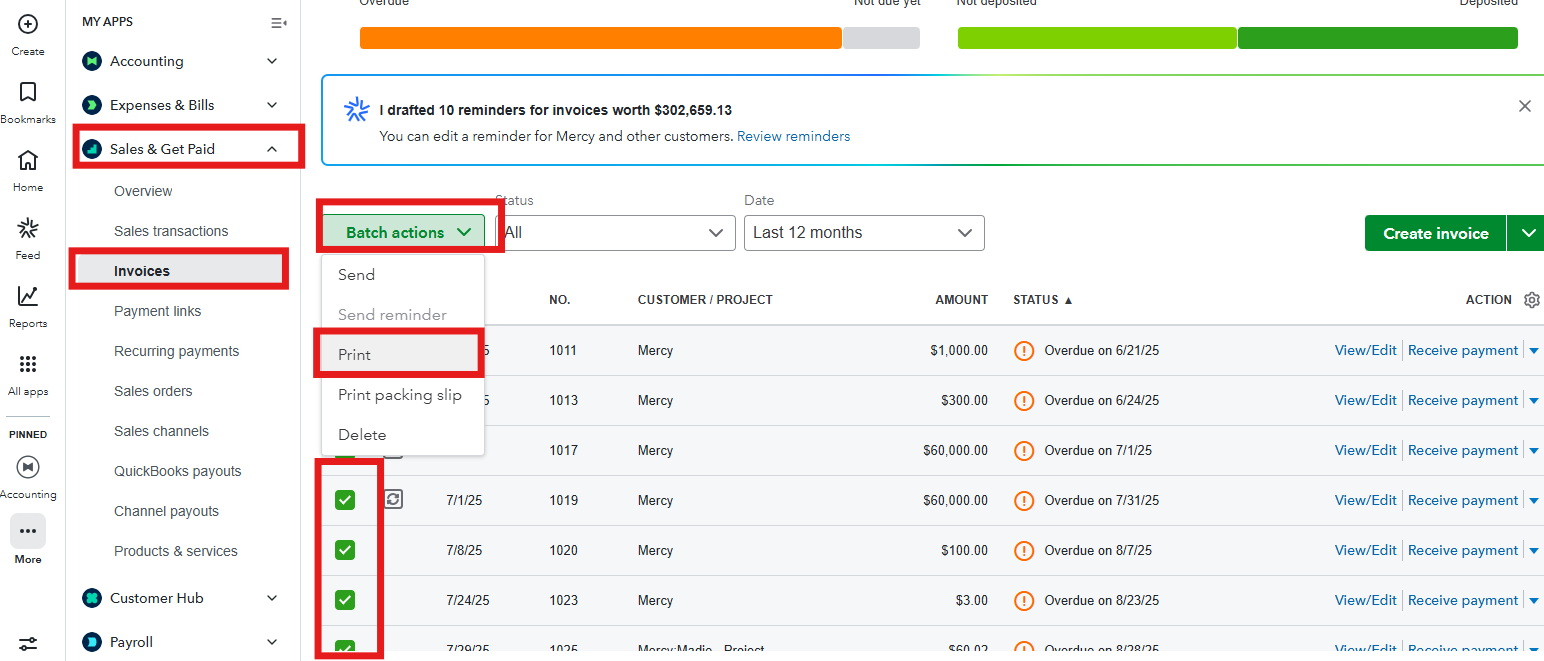The width and height of the screenshot is (1544, 661).
Task: Collapse My Apps menu panel icon
Action: [x=279, y=22]
